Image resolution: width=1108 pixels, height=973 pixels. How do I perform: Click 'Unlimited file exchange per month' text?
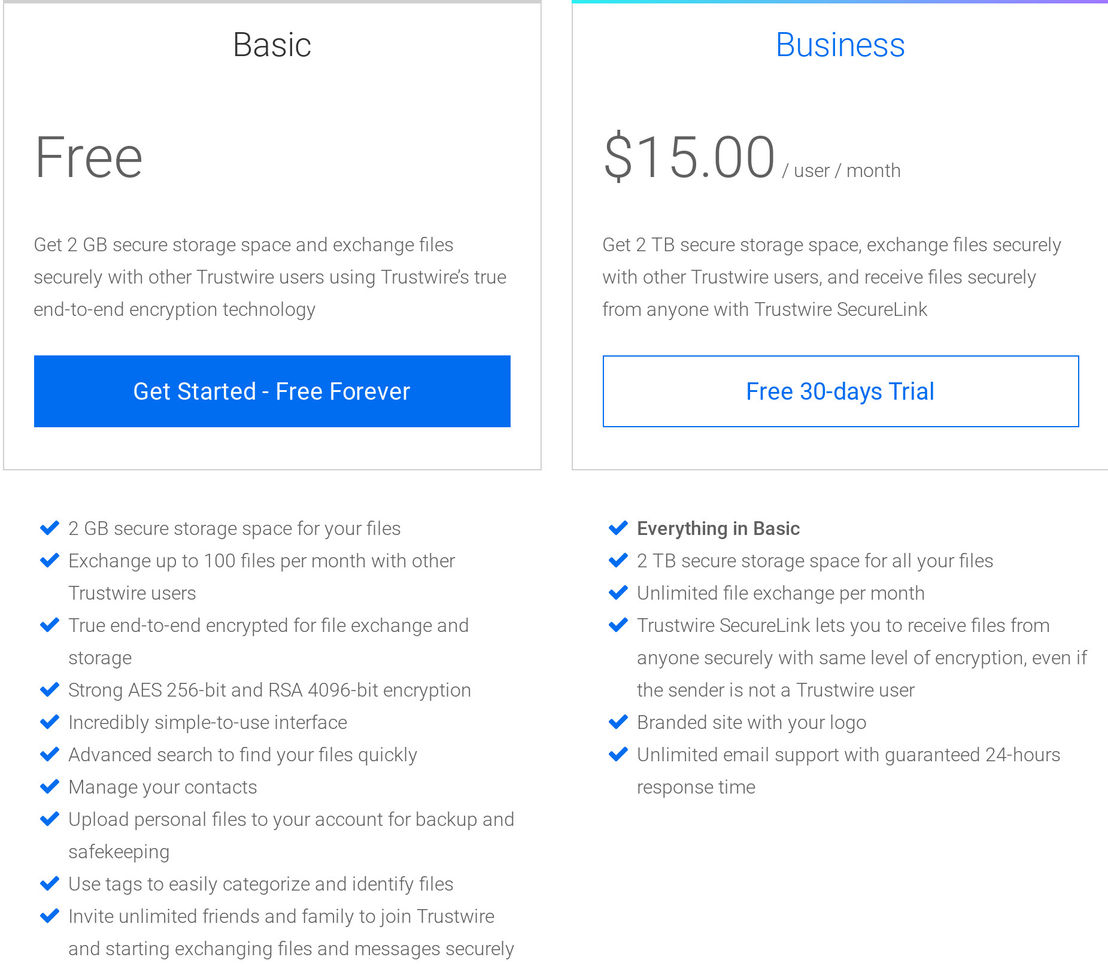click(x=781, y=593)
